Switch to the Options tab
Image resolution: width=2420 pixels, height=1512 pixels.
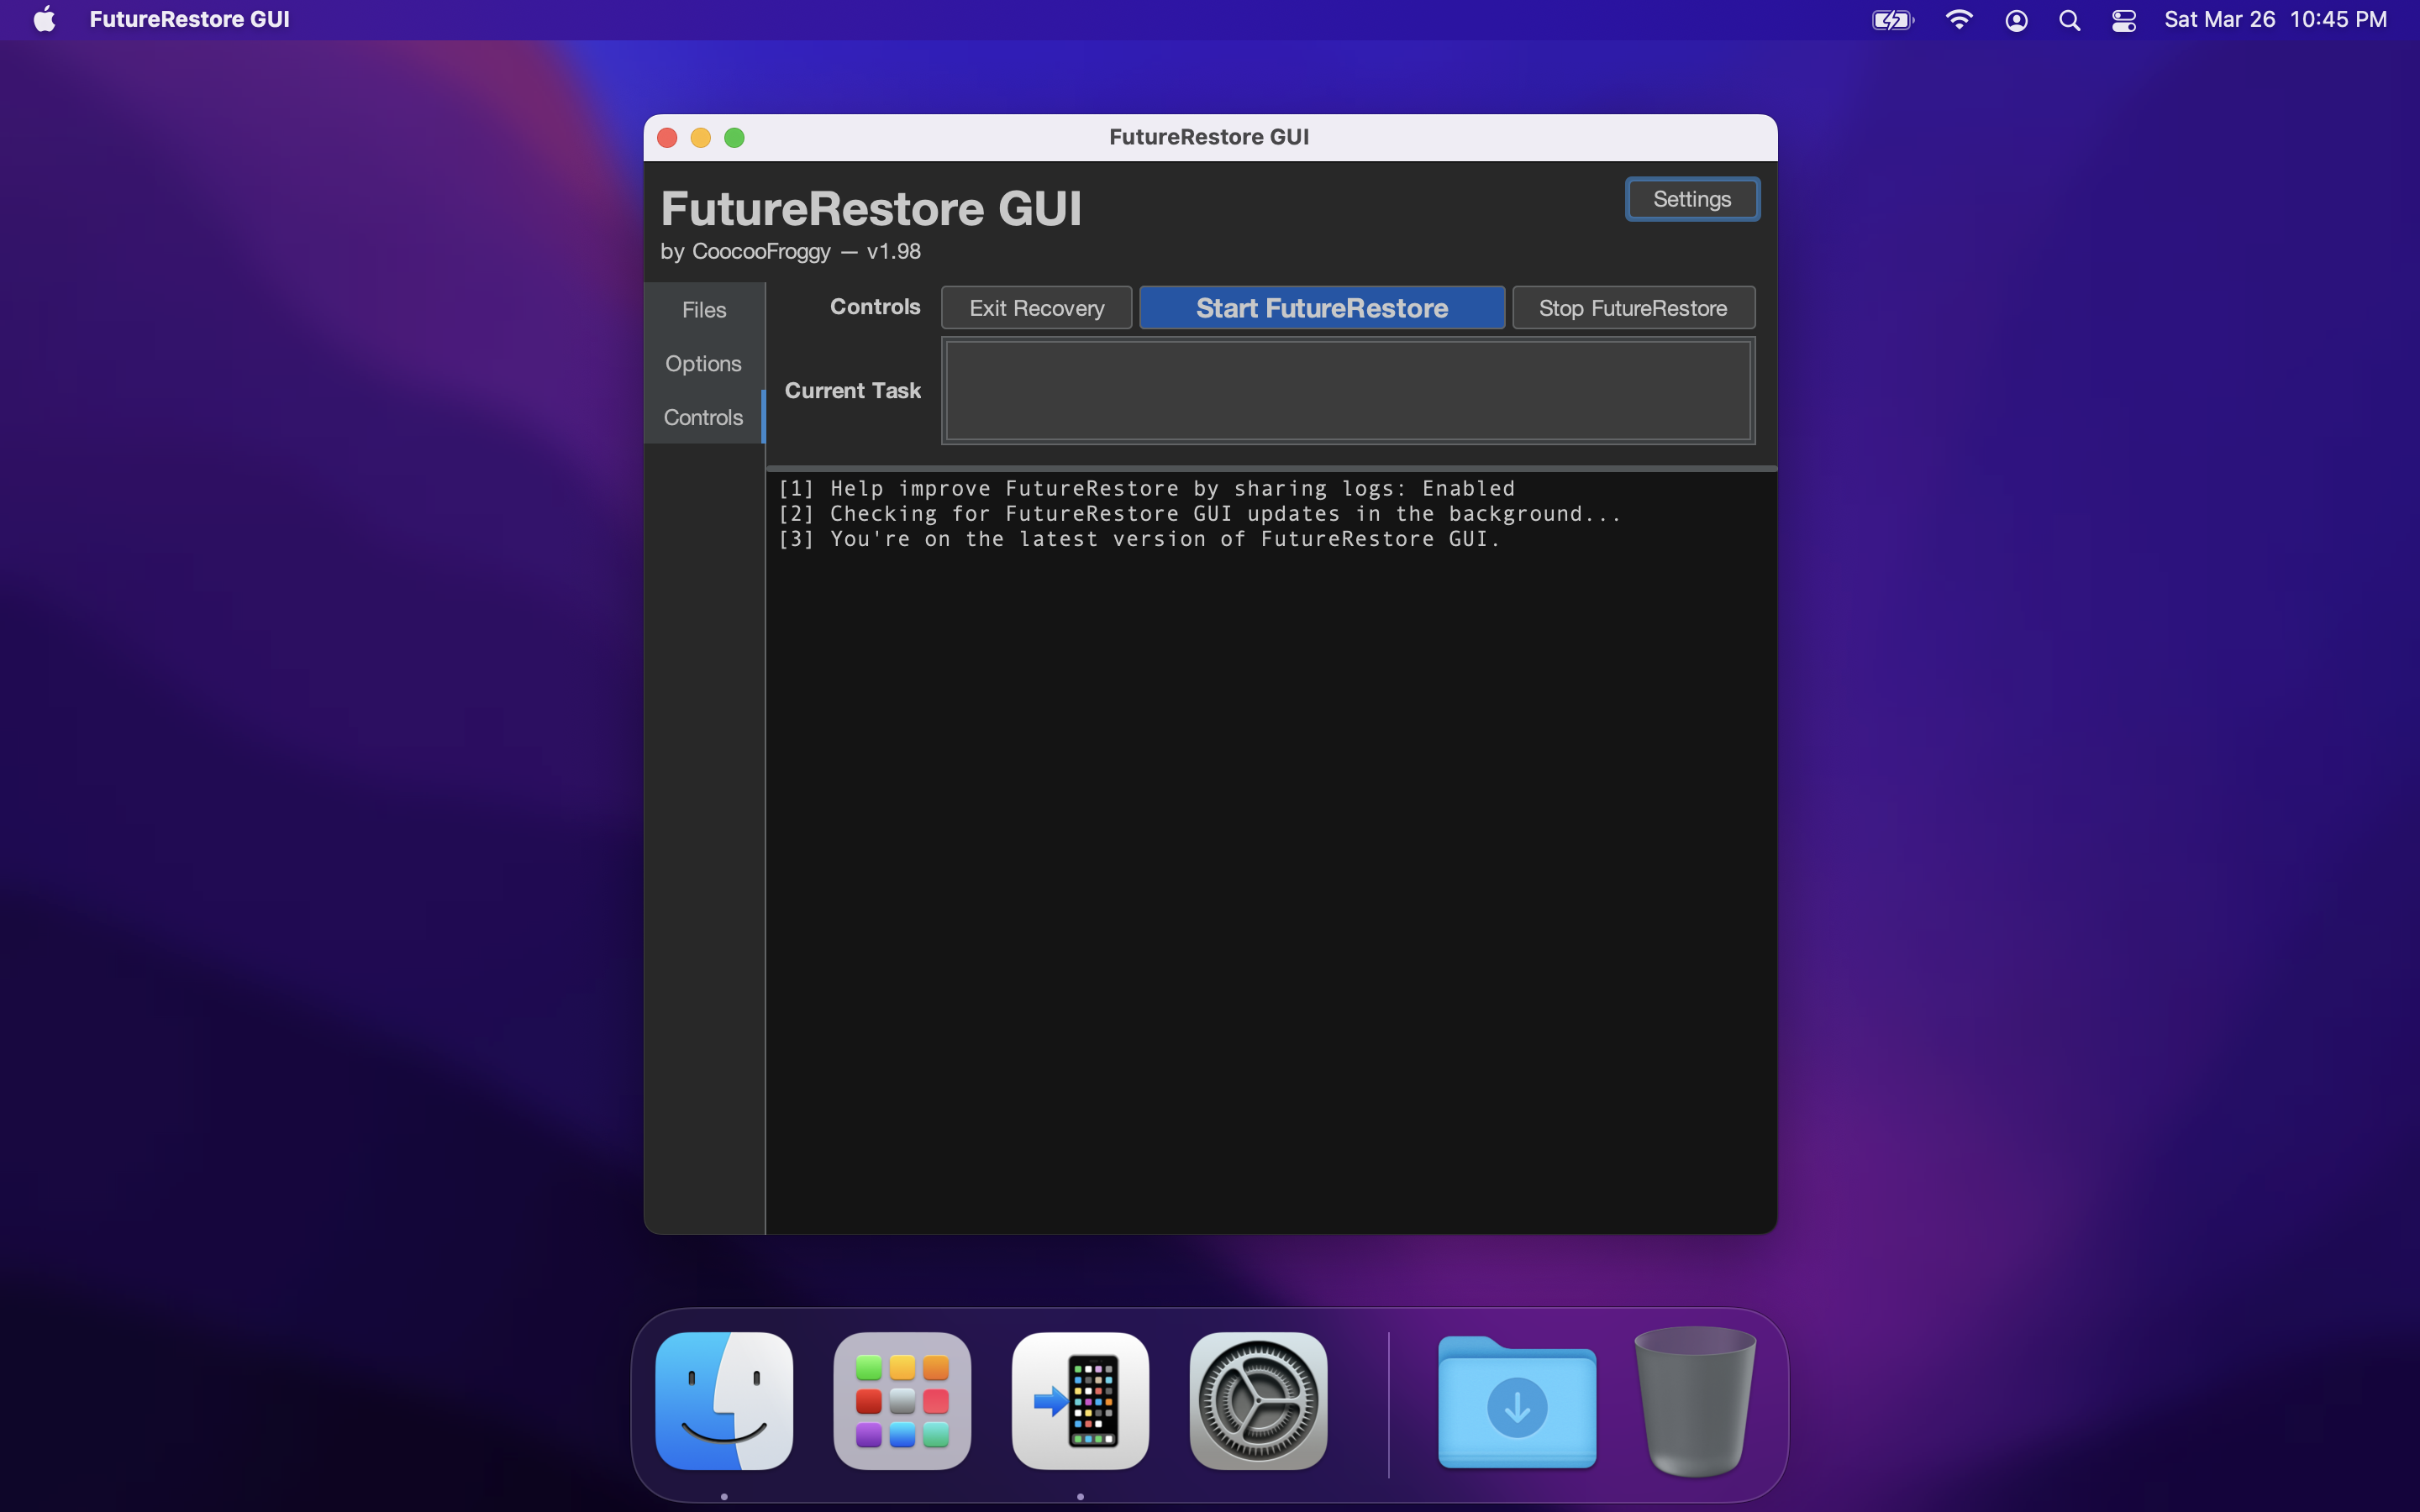(x=703, y=364)
